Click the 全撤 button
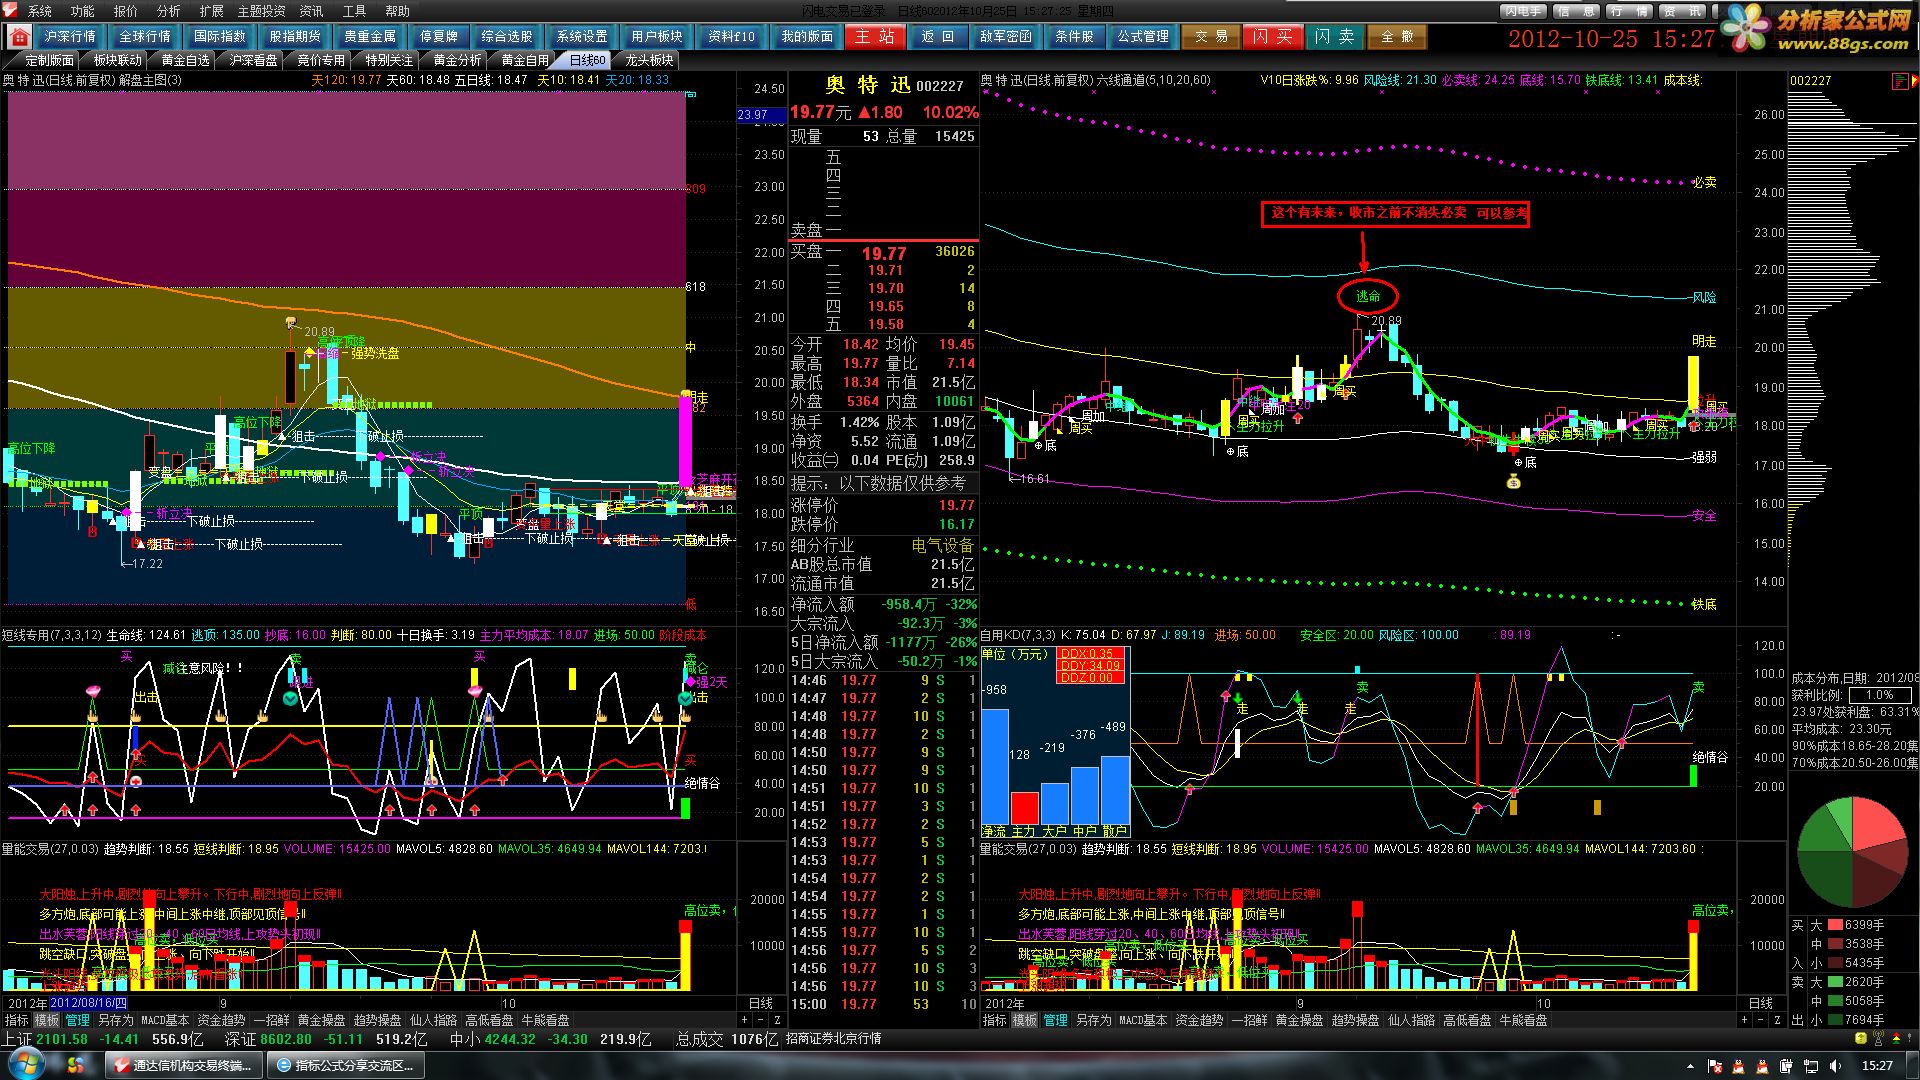The image size is (1920, 1080). (x=1397, y=37)
